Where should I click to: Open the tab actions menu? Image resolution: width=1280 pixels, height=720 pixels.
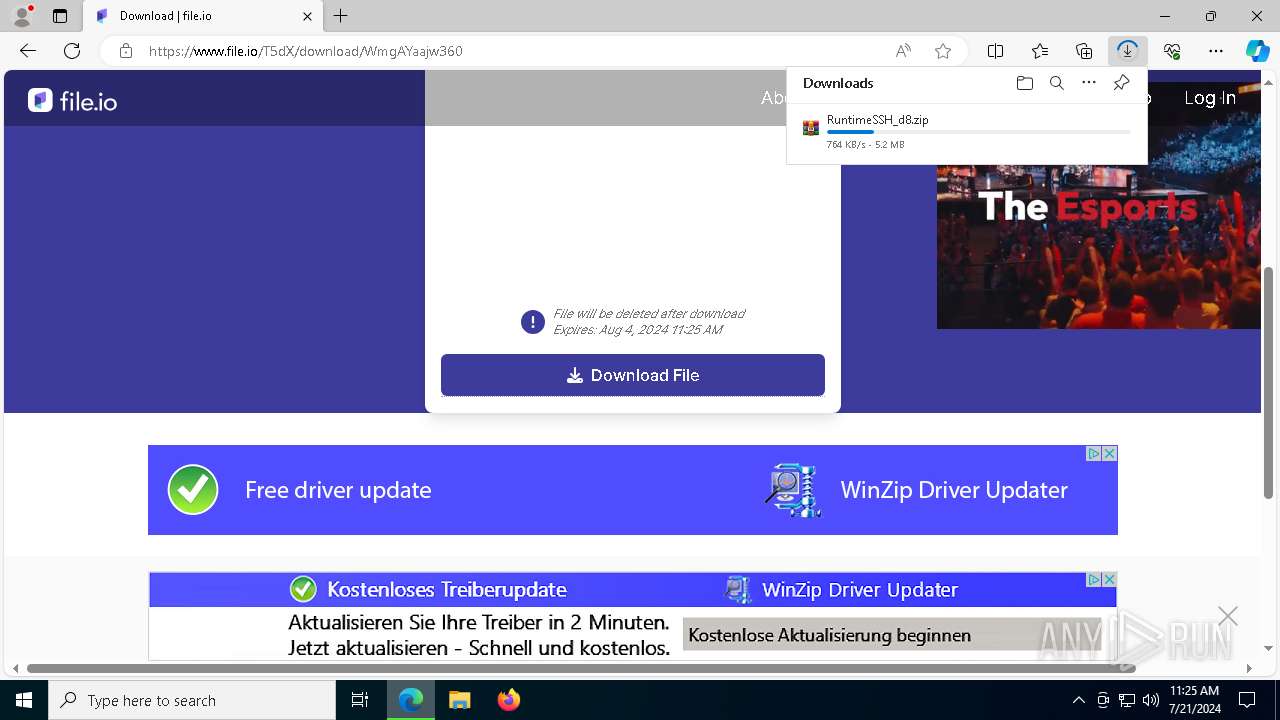pos(60,16)
